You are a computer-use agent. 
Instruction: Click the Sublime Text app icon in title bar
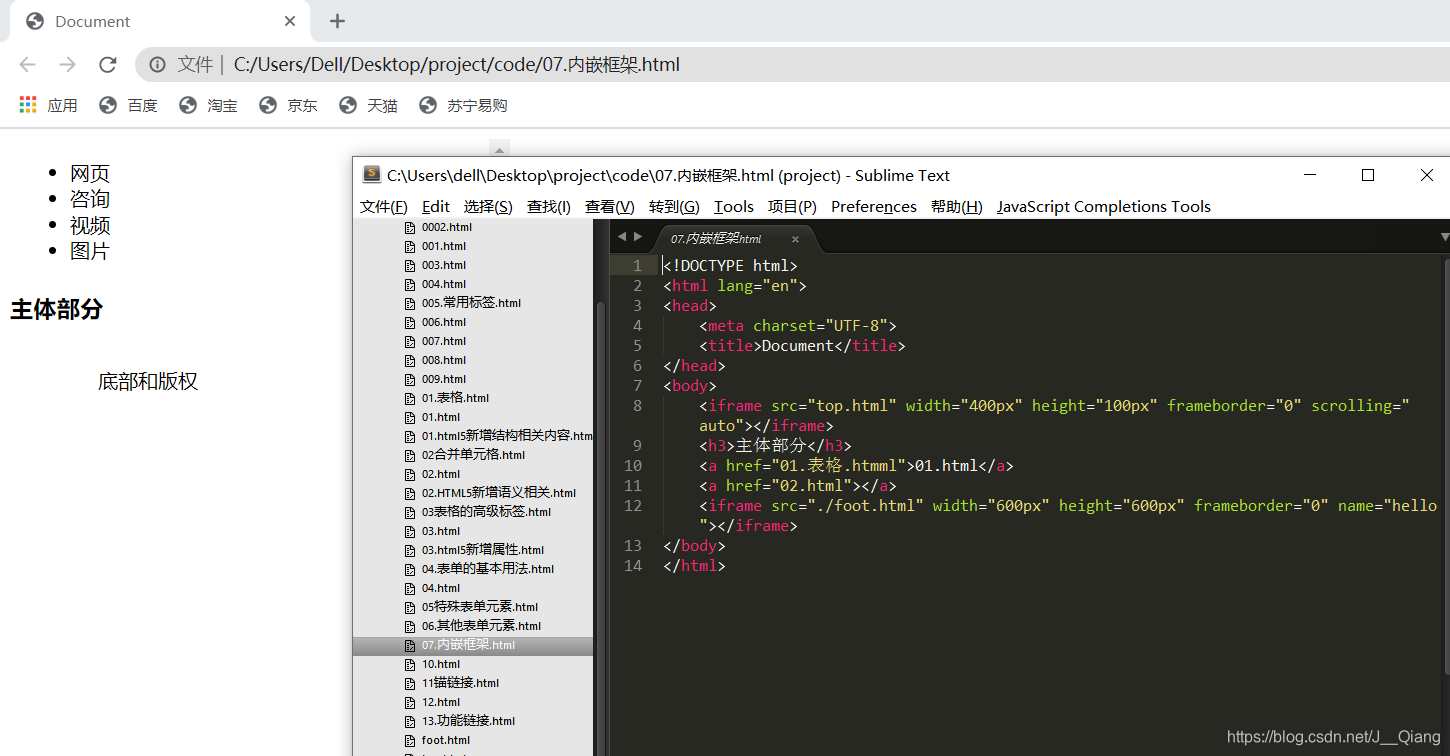pos(372,175)
